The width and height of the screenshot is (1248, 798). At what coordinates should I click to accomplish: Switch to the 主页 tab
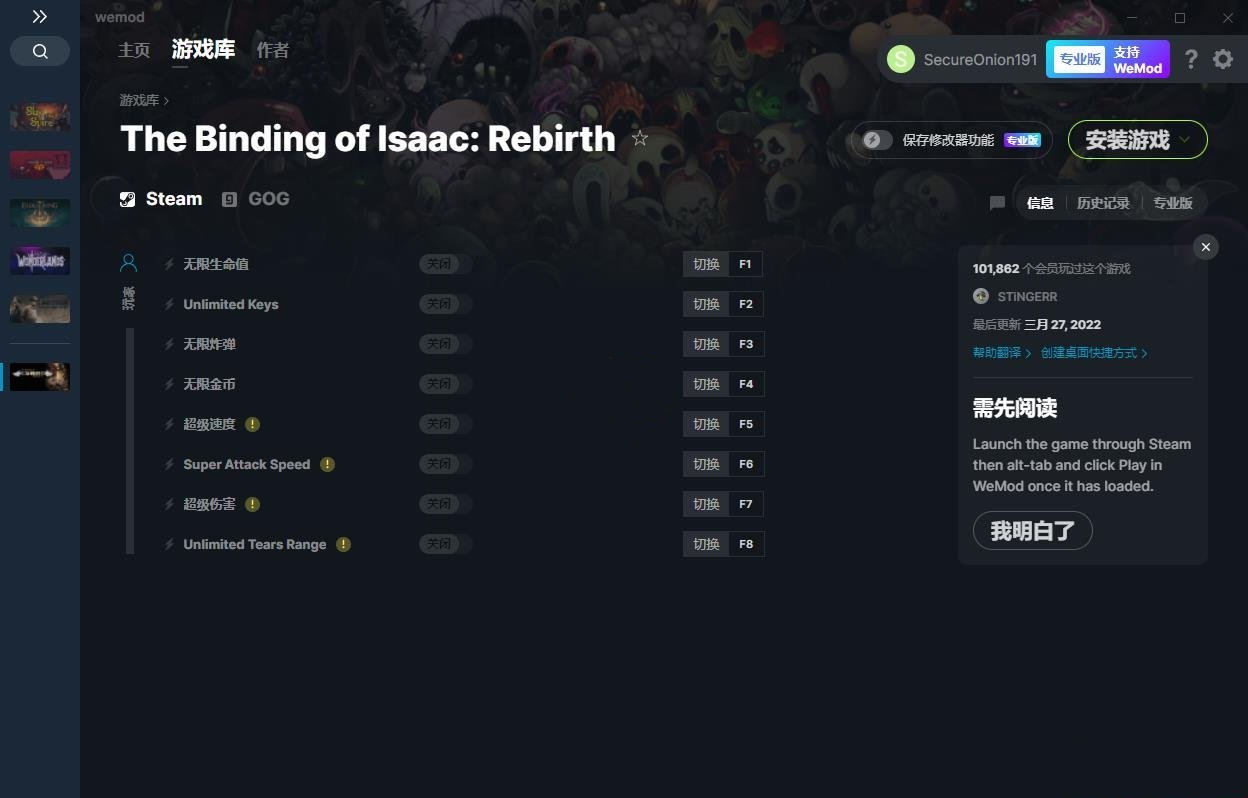coord(134,50)
